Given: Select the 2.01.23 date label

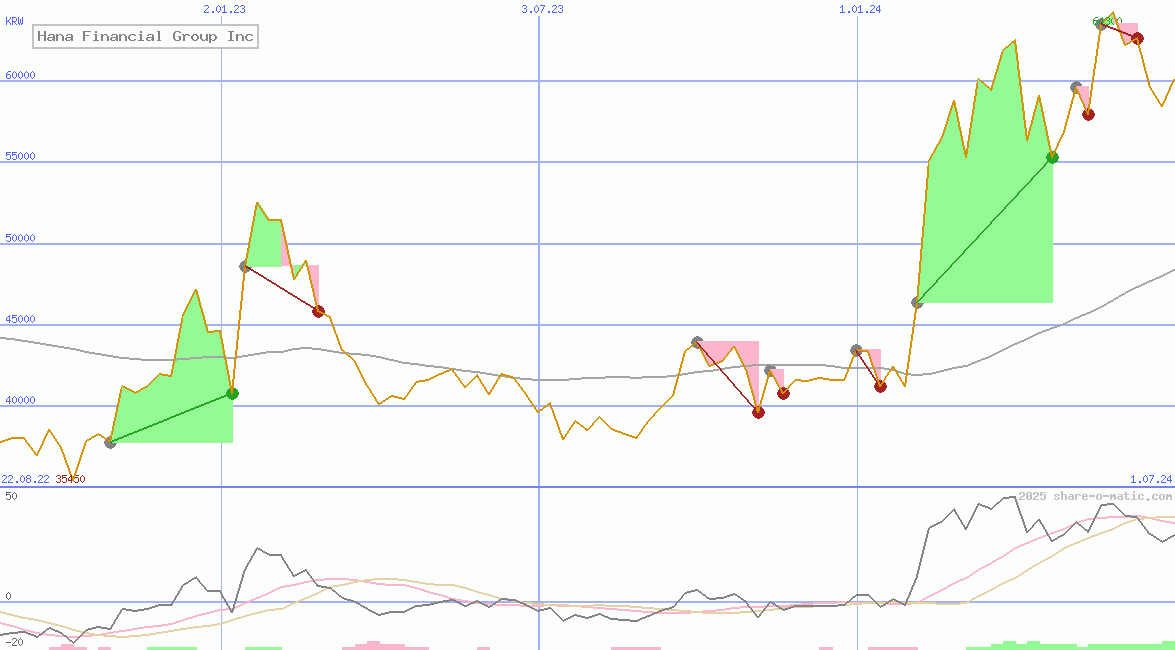Looking at the screenshot, I should click(x=224, y=9).
